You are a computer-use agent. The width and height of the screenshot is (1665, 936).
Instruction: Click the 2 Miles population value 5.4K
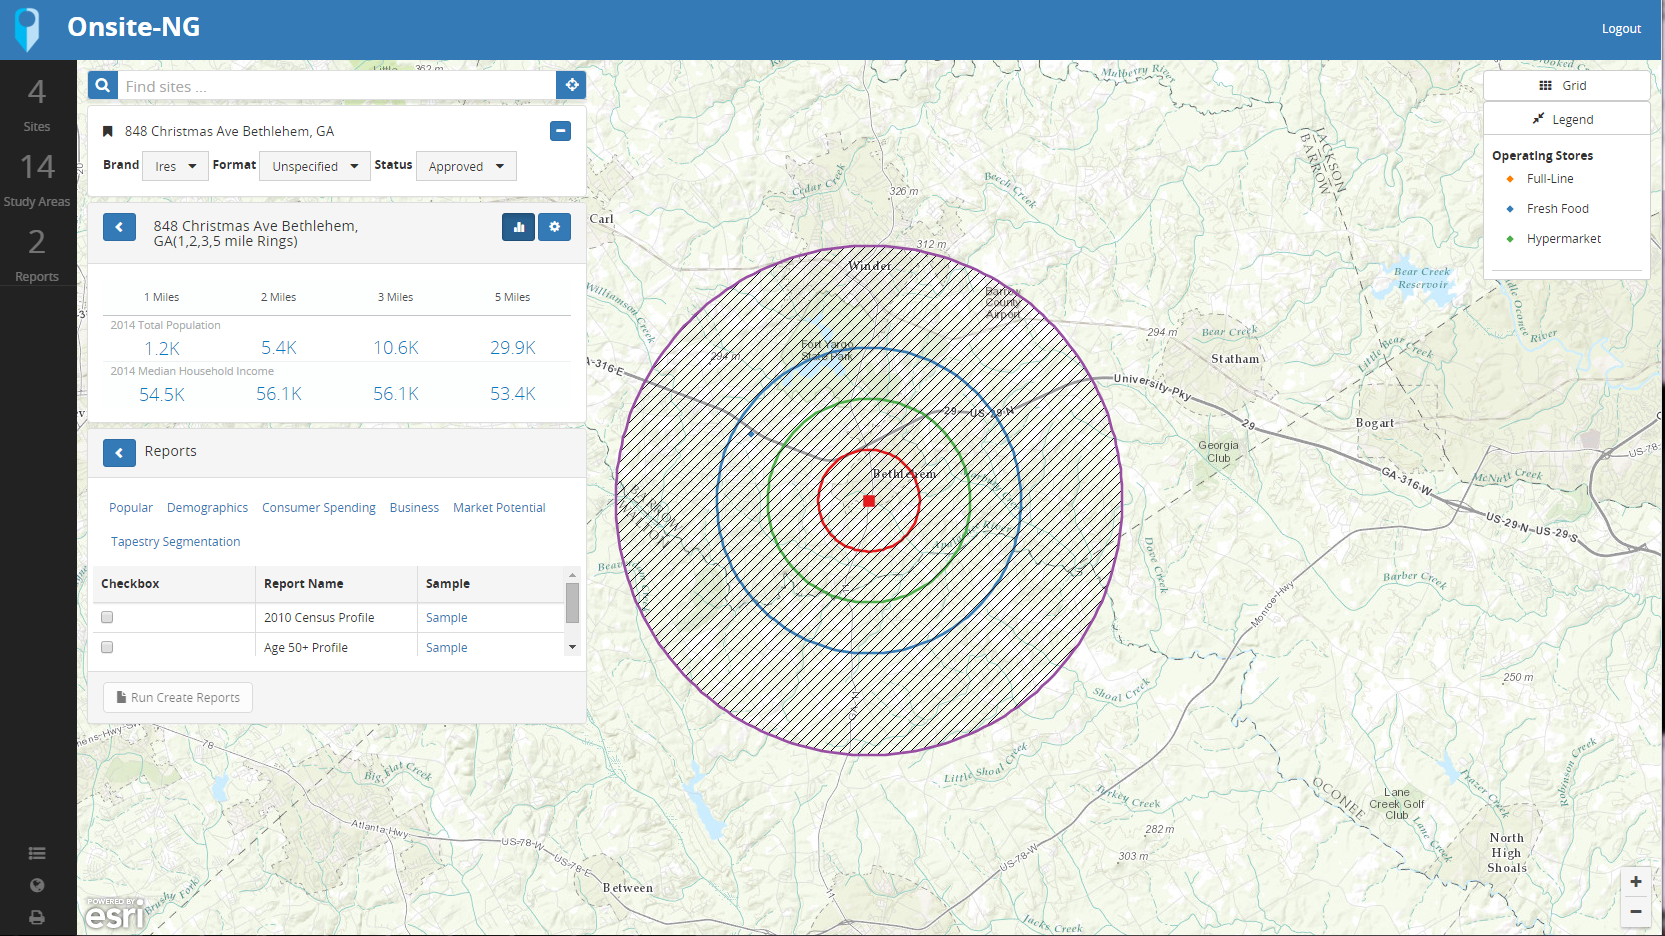(279, 348)
